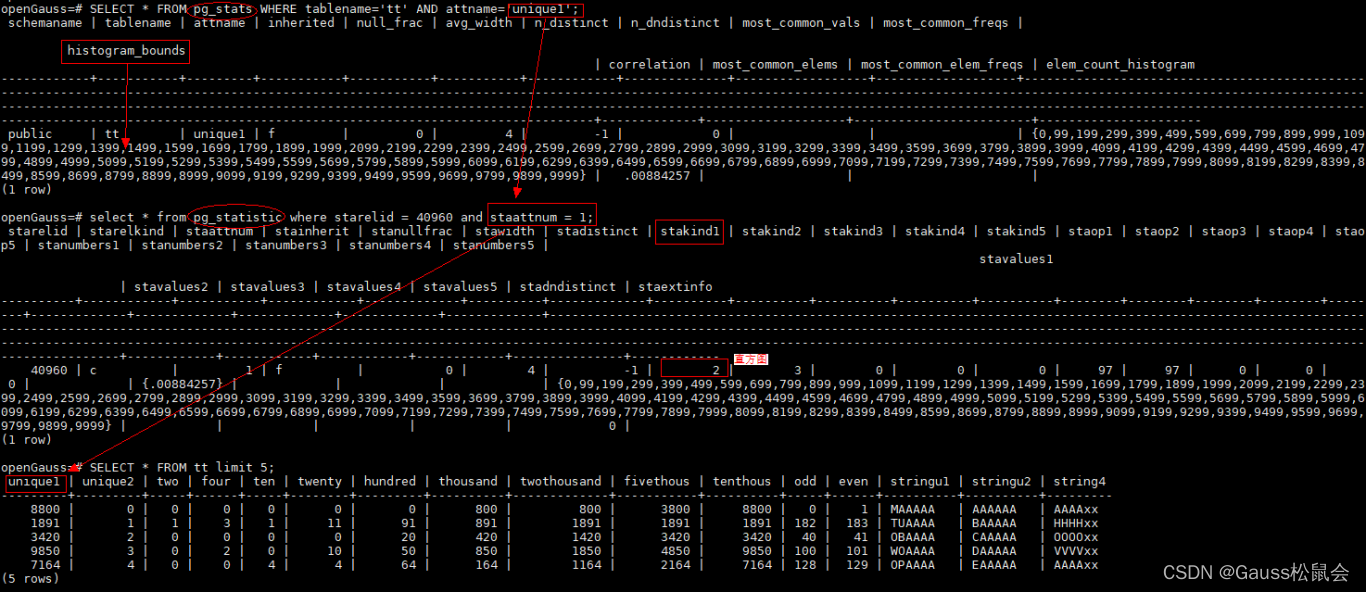Click the staop1 column header
The image size is (1366, 592).
1090,232
